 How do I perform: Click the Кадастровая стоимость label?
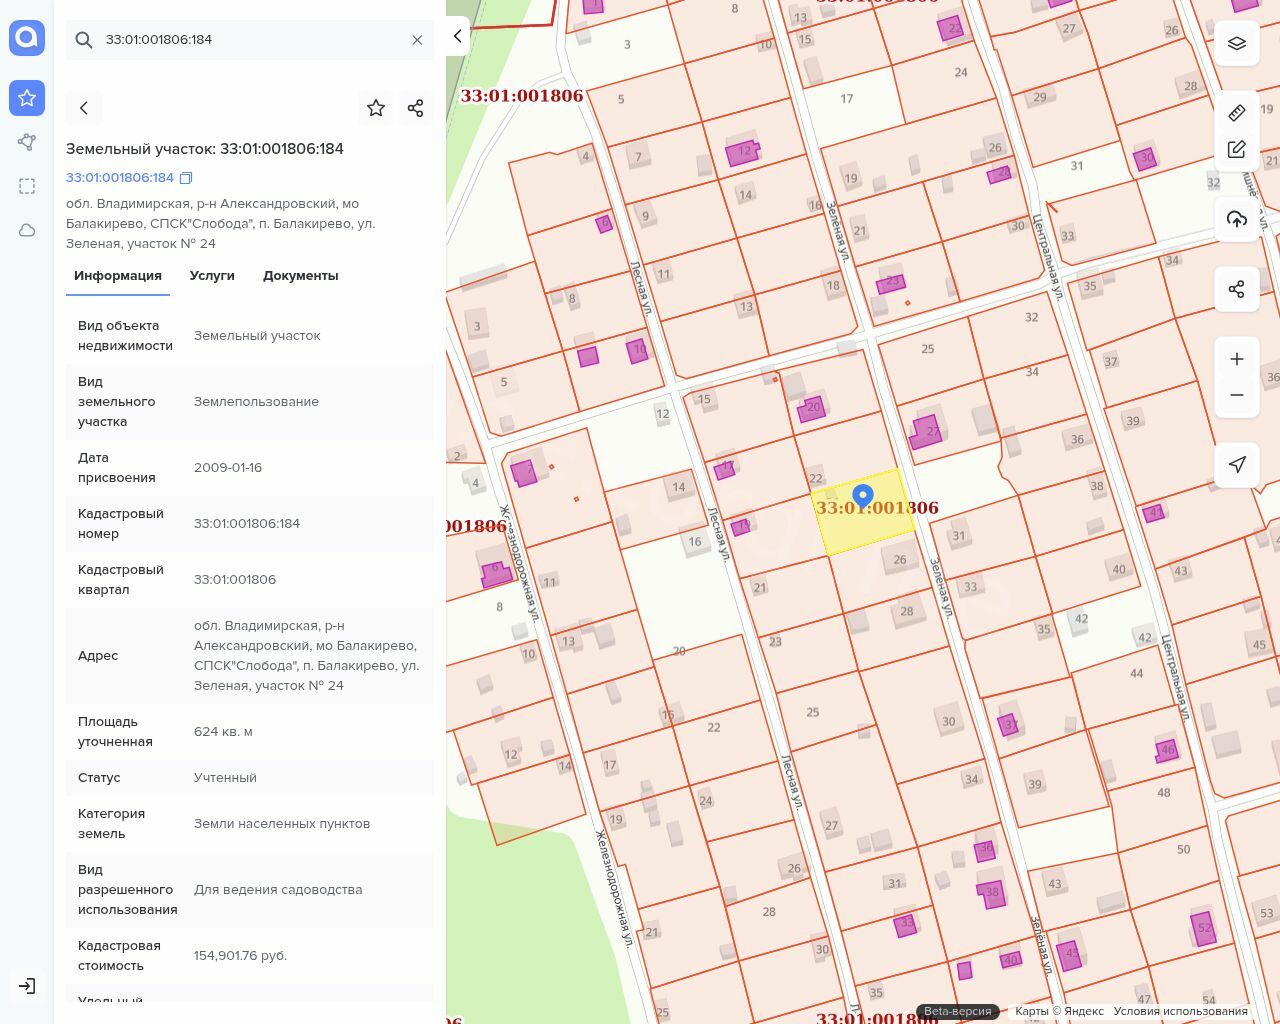click(x=119, y=956)
